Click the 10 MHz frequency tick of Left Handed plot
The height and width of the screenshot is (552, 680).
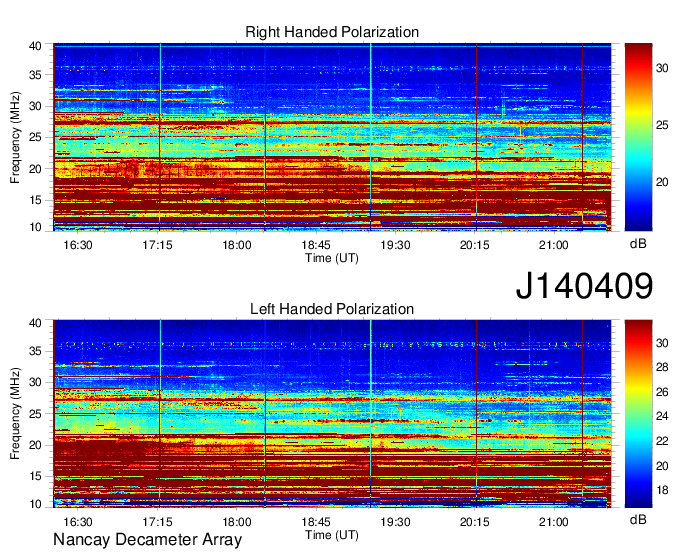point(35,504)
